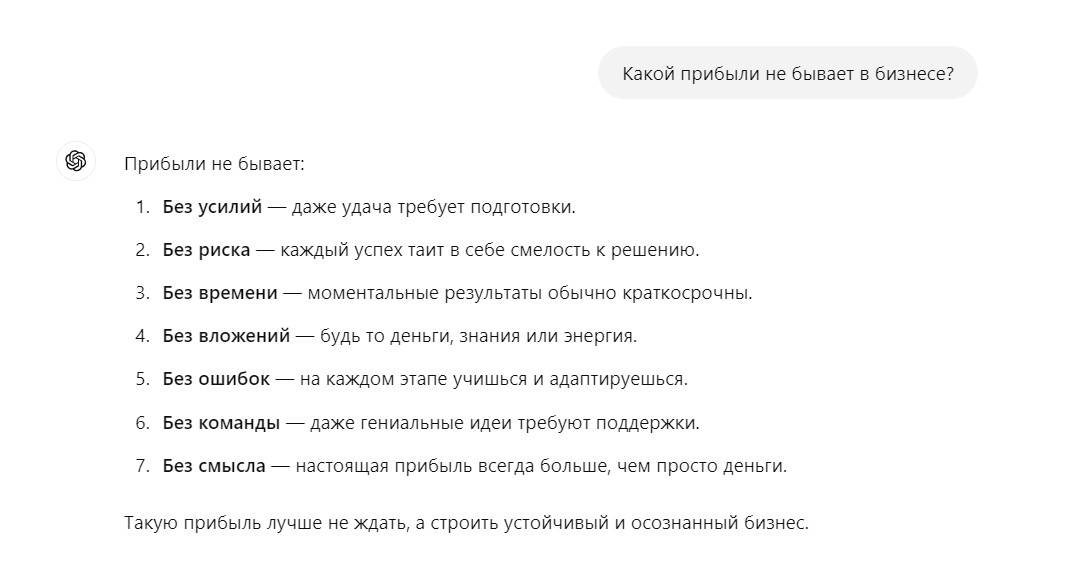Click the phrase 'даже удача требует подготовки'
Viewport: 1072px width, 588px height.
click(434, 207)
